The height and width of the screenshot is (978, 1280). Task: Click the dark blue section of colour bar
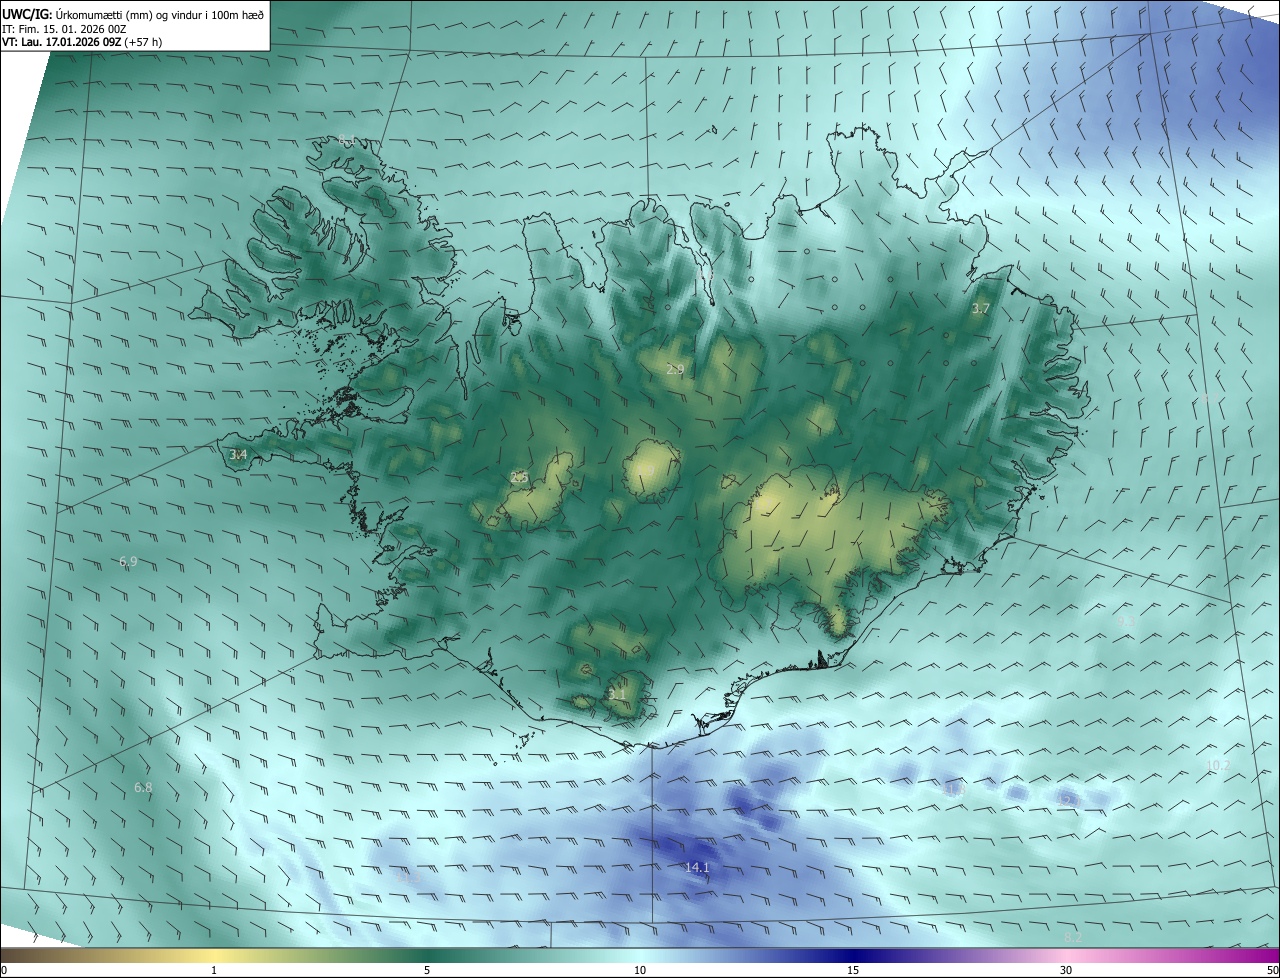(853, 955)
